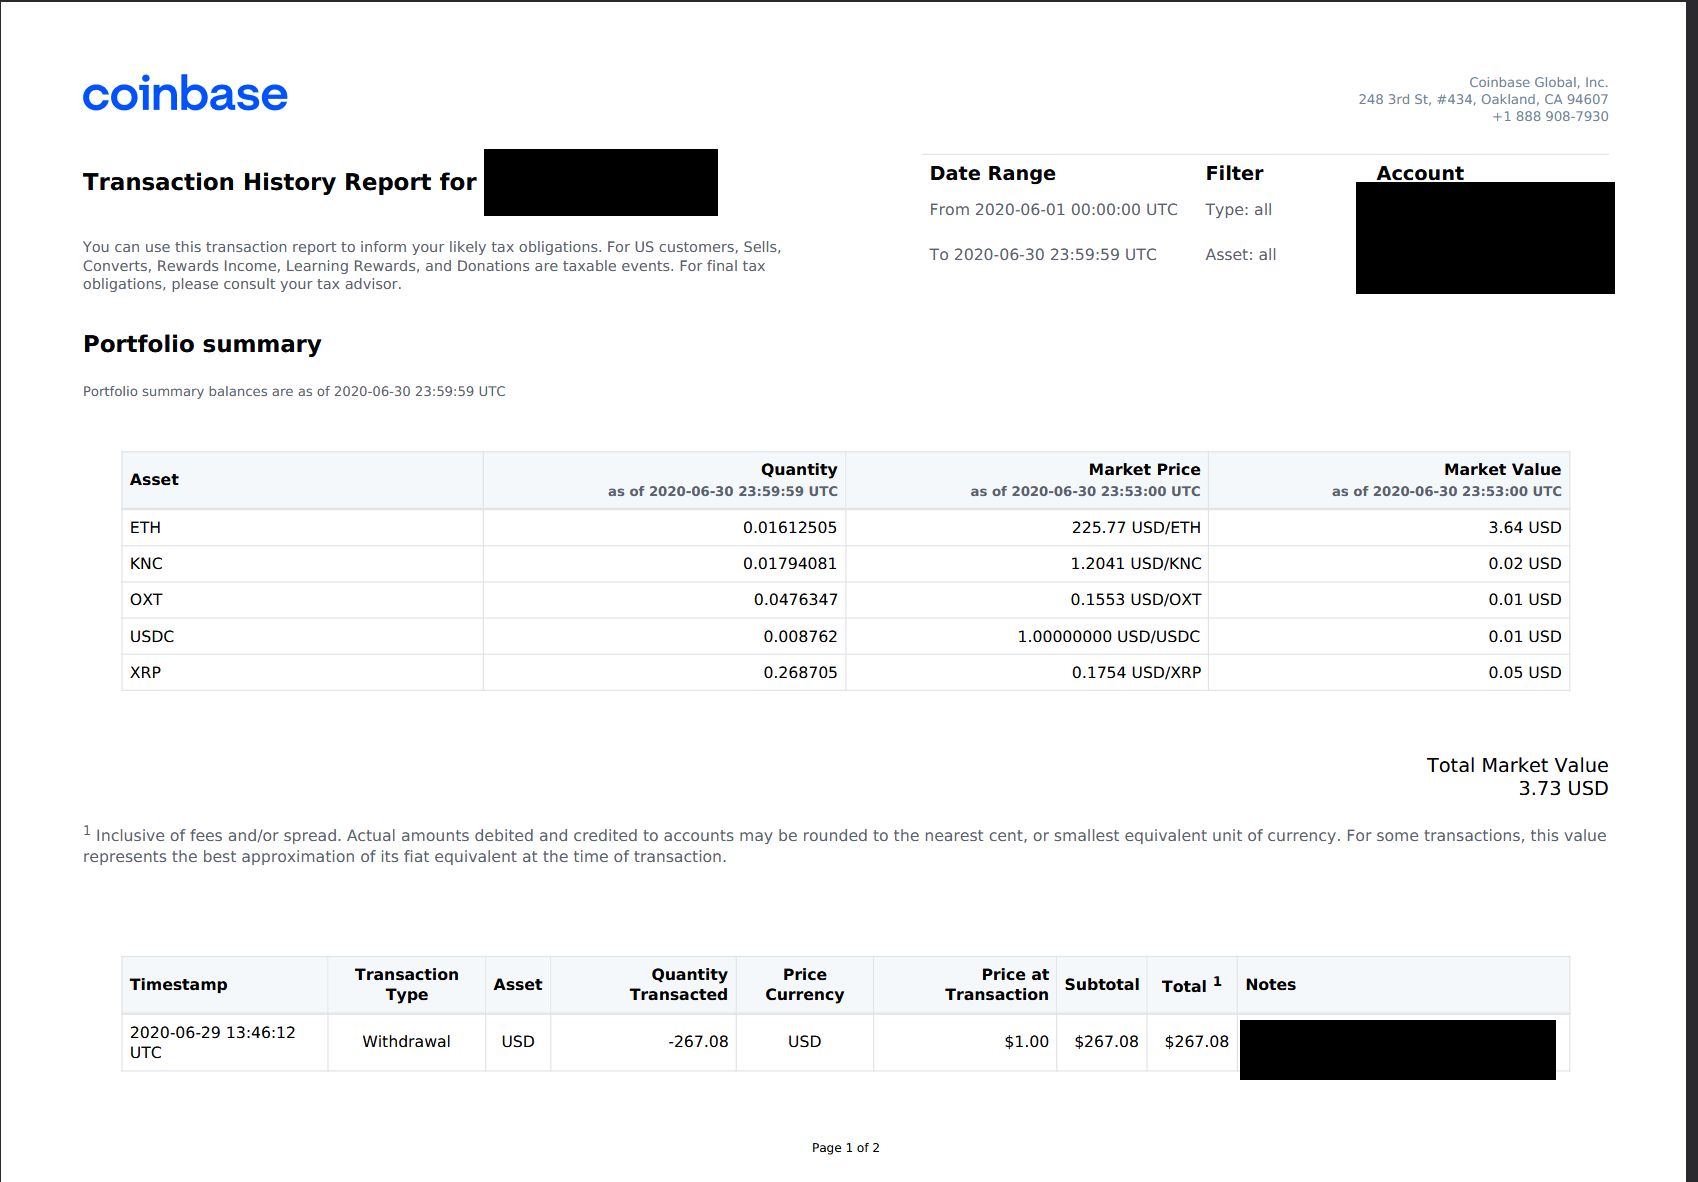This screenshot has width=1698, height=1182.
Task: Click the 225.77 USD/ETH market price
Action: [1136, 528]
